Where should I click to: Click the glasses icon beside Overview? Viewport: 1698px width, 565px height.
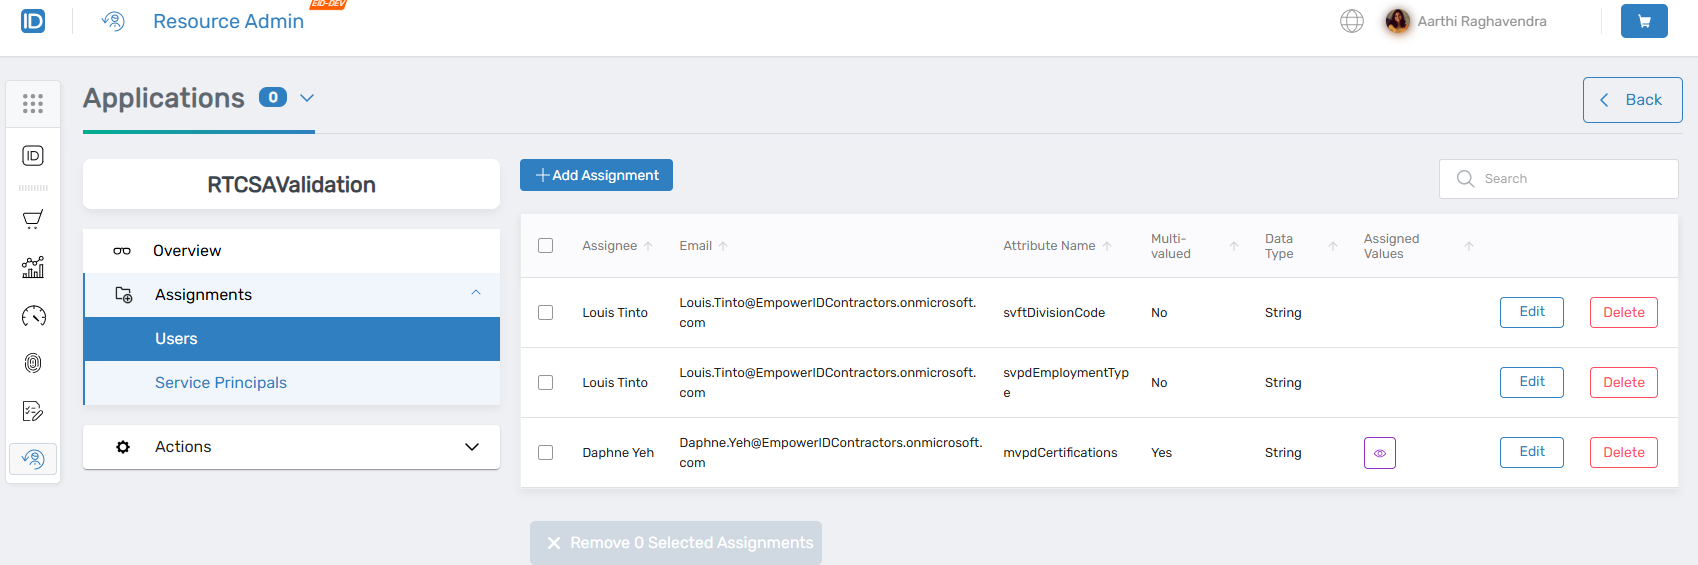coord(122,251)
